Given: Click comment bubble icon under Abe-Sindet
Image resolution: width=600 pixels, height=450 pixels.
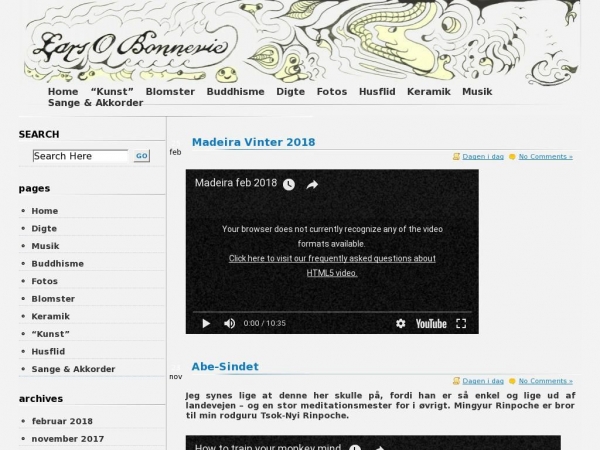Looking at the screenshot, I should pos(512,381).
